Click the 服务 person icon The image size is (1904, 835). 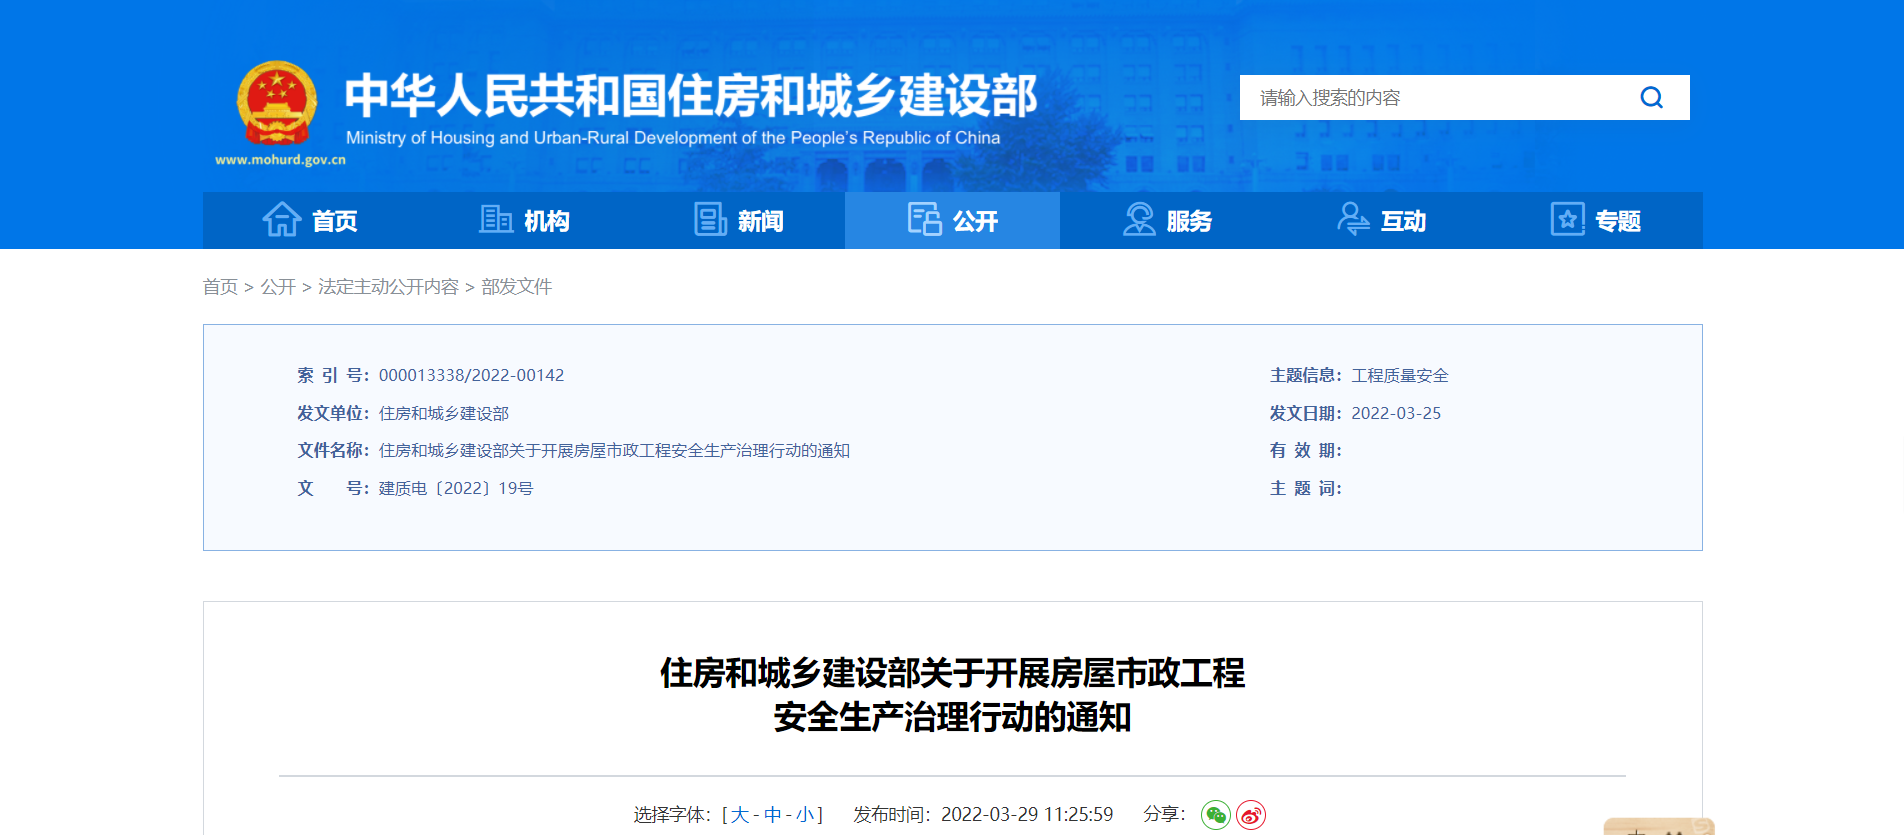point(1138,220)
